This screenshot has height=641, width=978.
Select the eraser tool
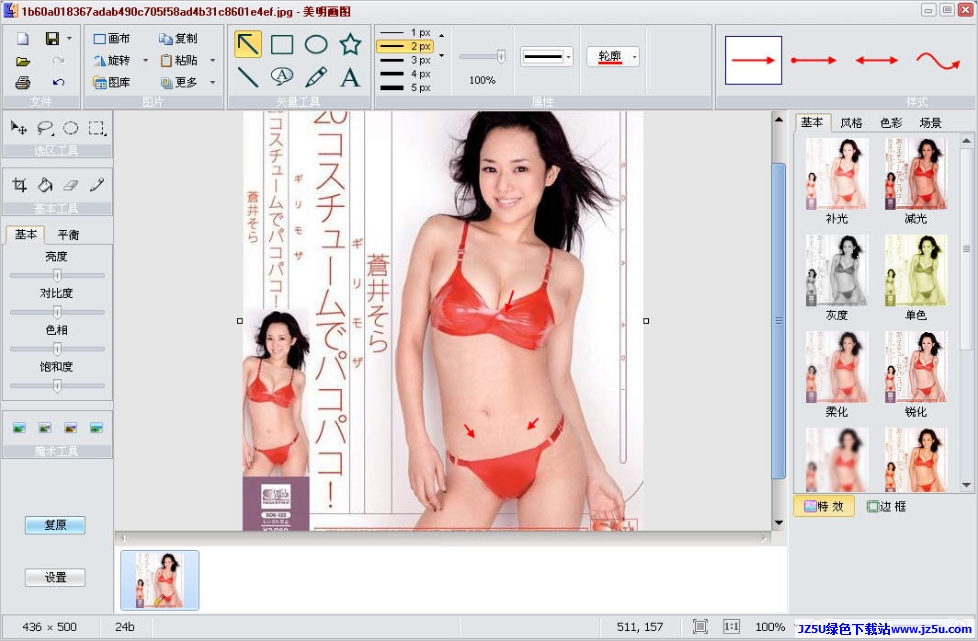click(x=71, y=185)
